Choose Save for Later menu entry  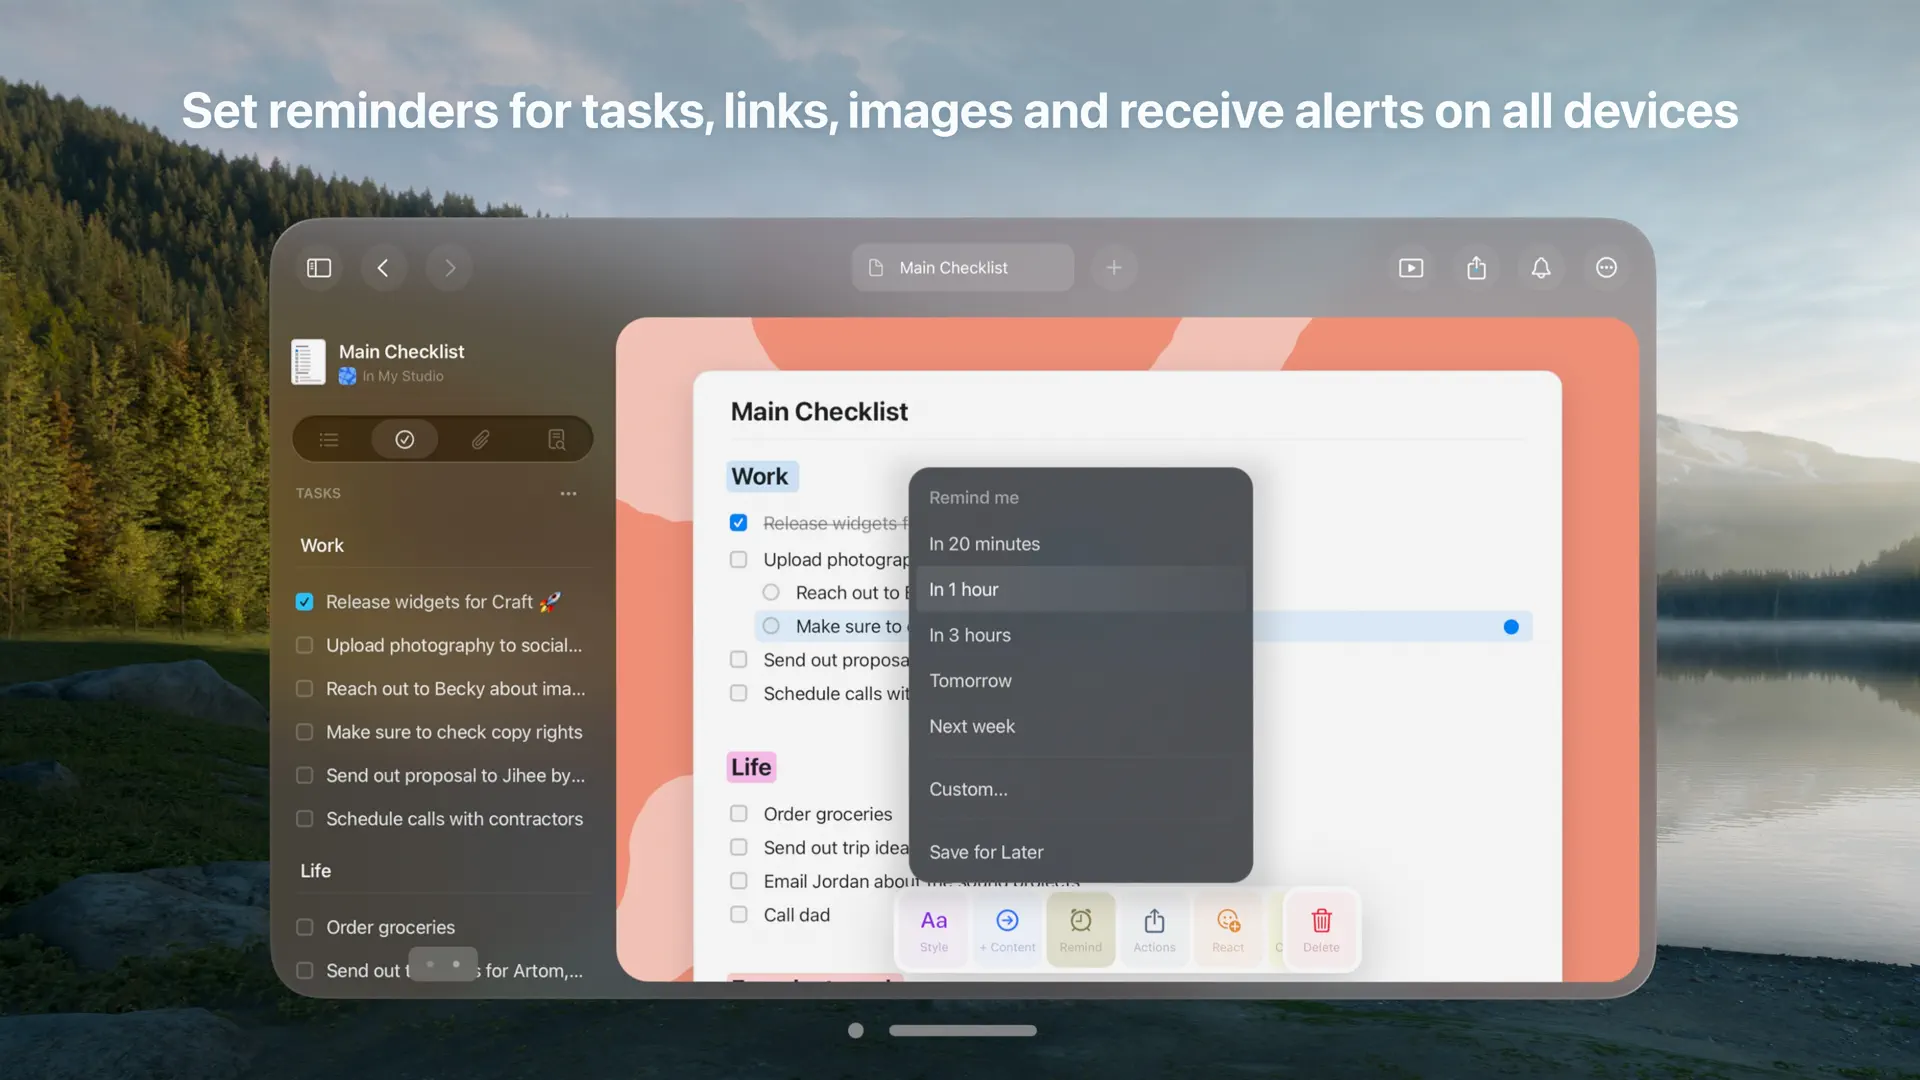pyautogui.click(x=986, y=851)
